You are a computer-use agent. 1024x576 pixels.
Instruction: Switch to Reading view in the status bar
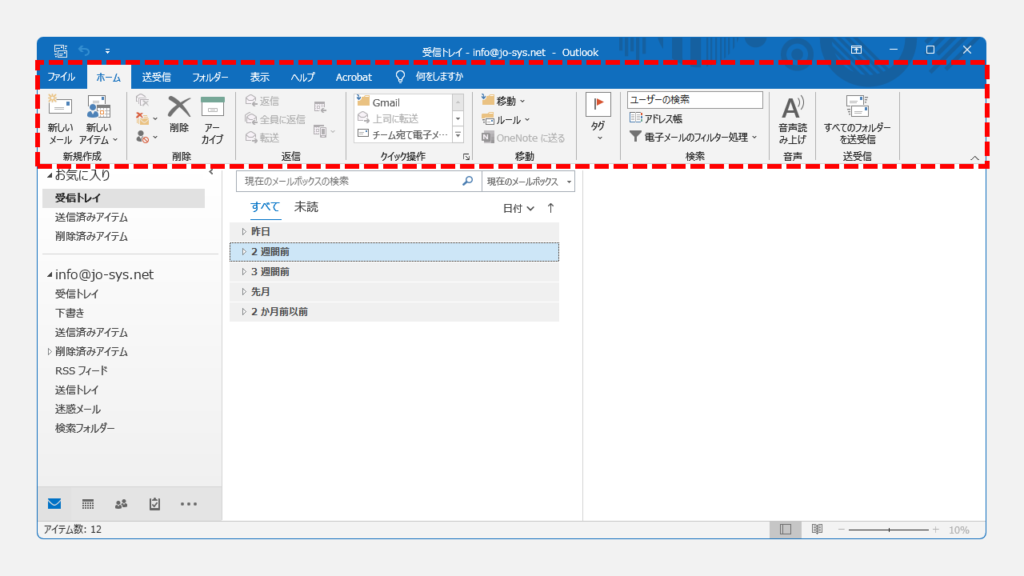pyautogui.click(x=817, y=529)
